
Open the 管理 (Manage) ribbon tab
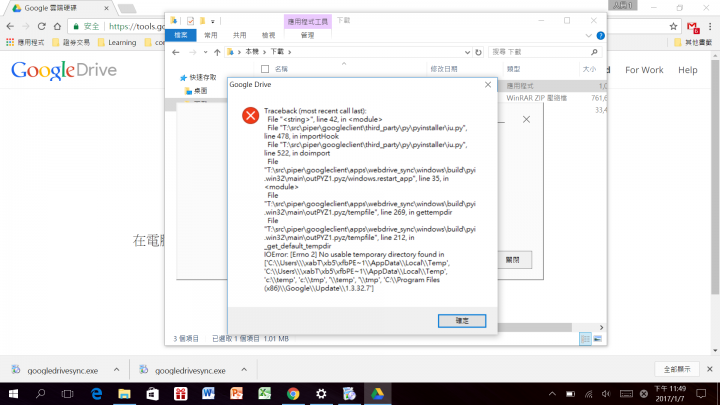(x=307, y=35)
